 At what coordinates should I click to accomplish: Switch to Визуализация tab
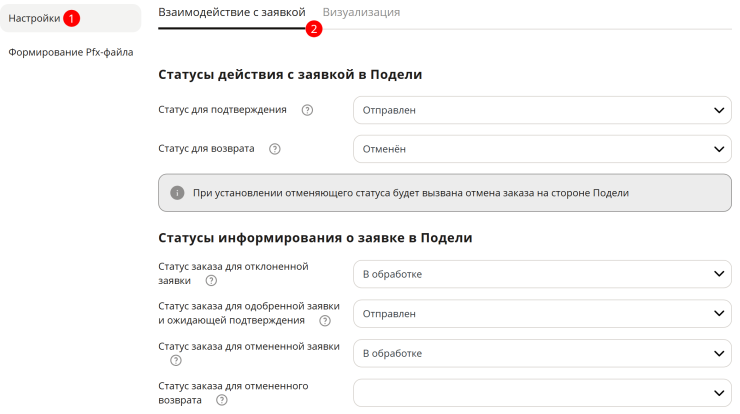[x=361, y=12]
